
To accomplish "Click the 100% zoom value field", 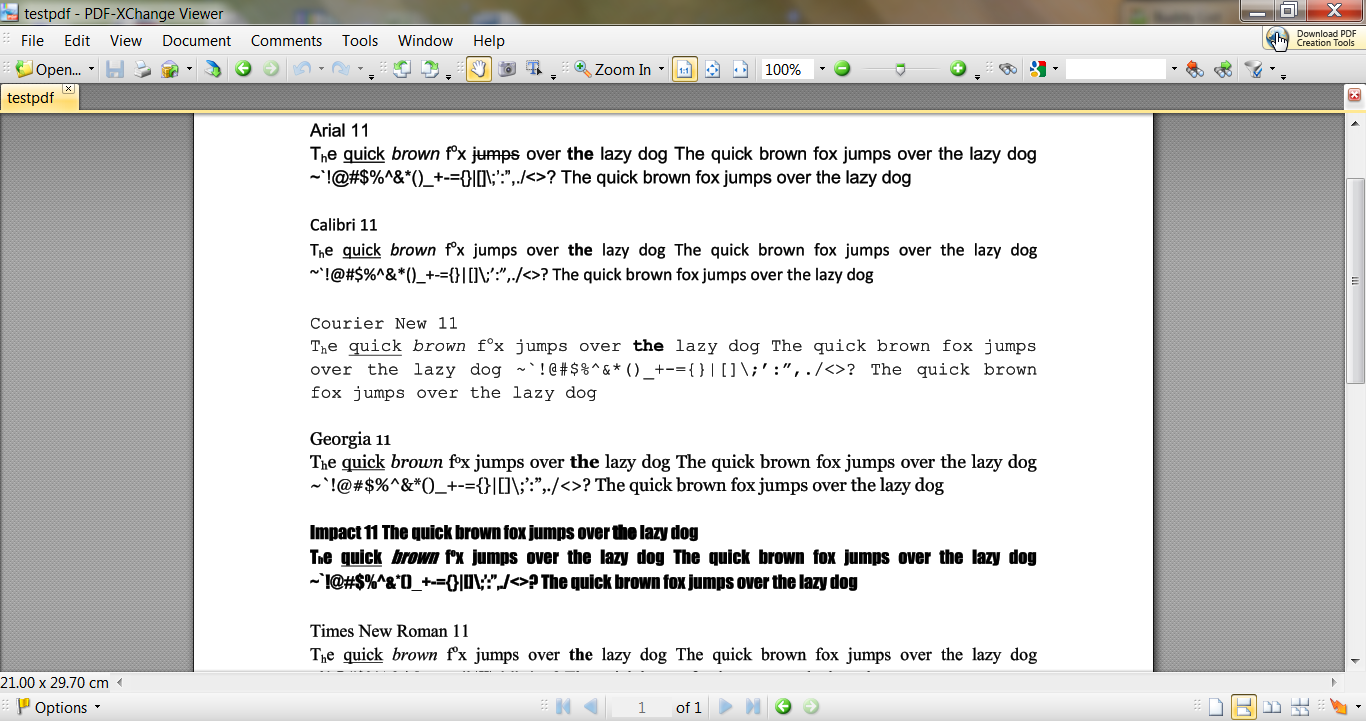I will click(x=787, y=69).
